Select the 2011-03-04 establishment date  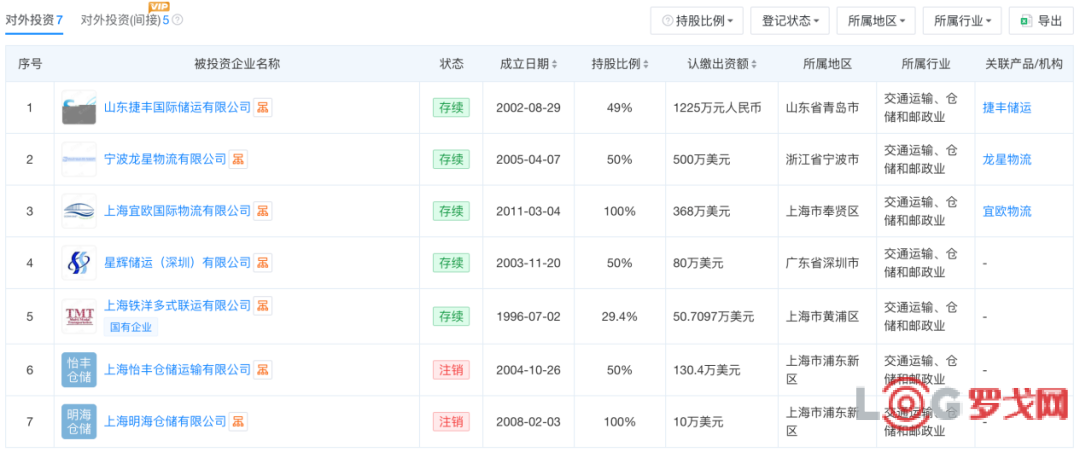pyautogui.click(x=528, y=211)
